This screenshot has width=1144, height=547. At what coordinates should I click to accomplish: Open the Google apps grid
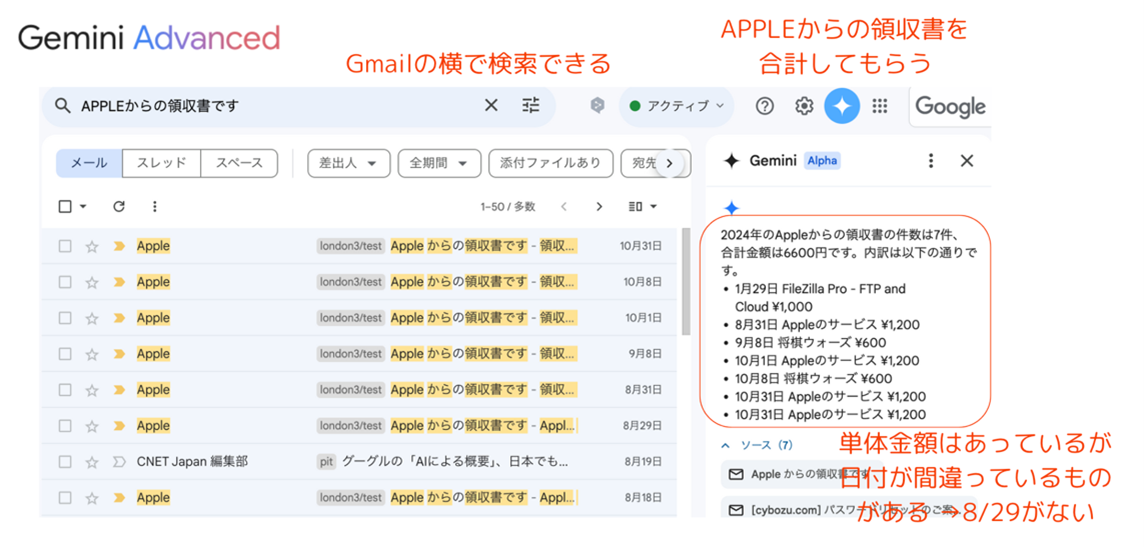[880, 106]
